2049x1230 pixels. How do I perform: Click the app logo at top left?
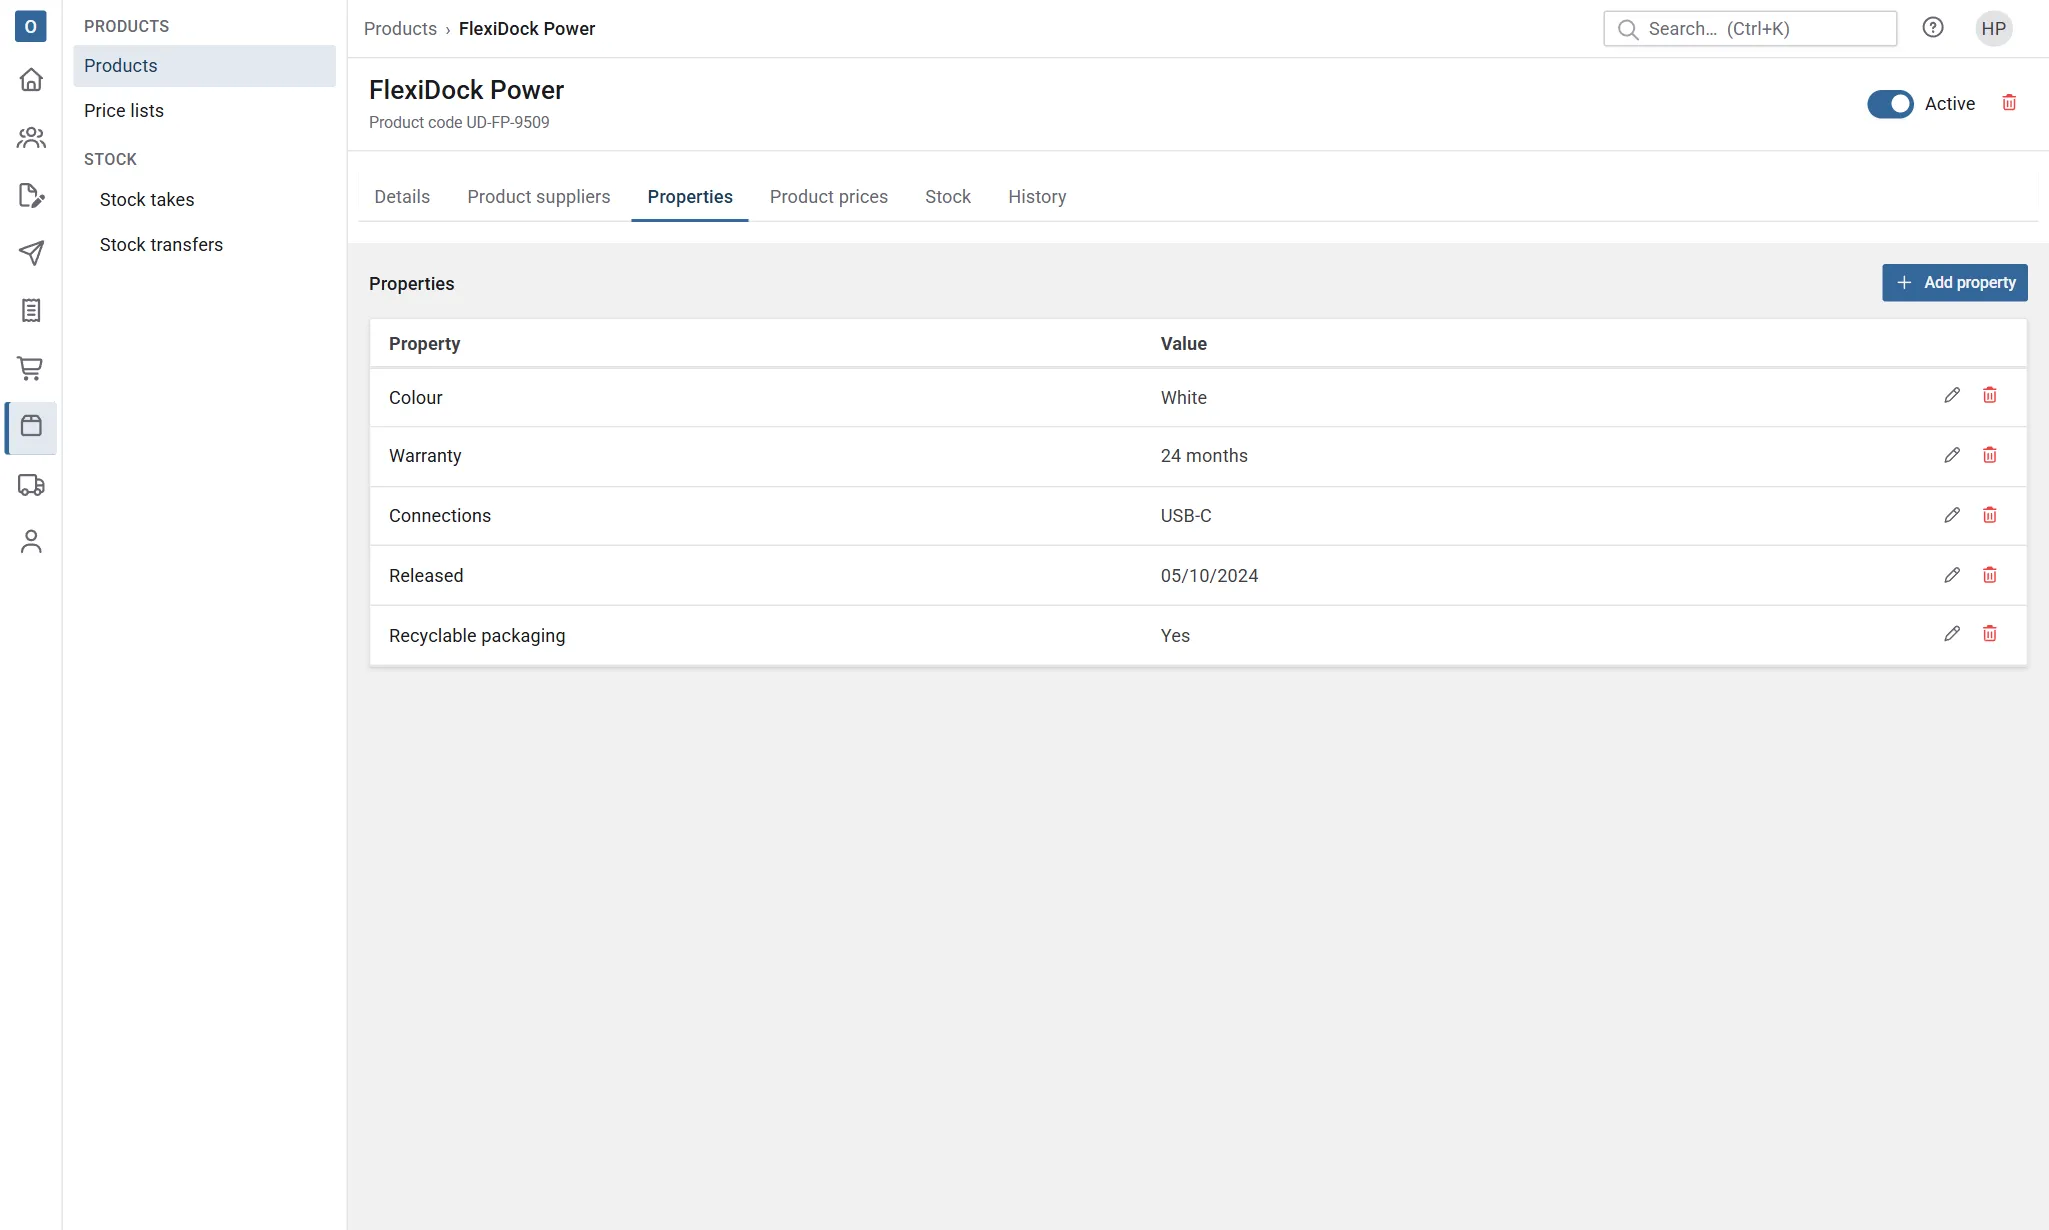click(x=31, y=26)
